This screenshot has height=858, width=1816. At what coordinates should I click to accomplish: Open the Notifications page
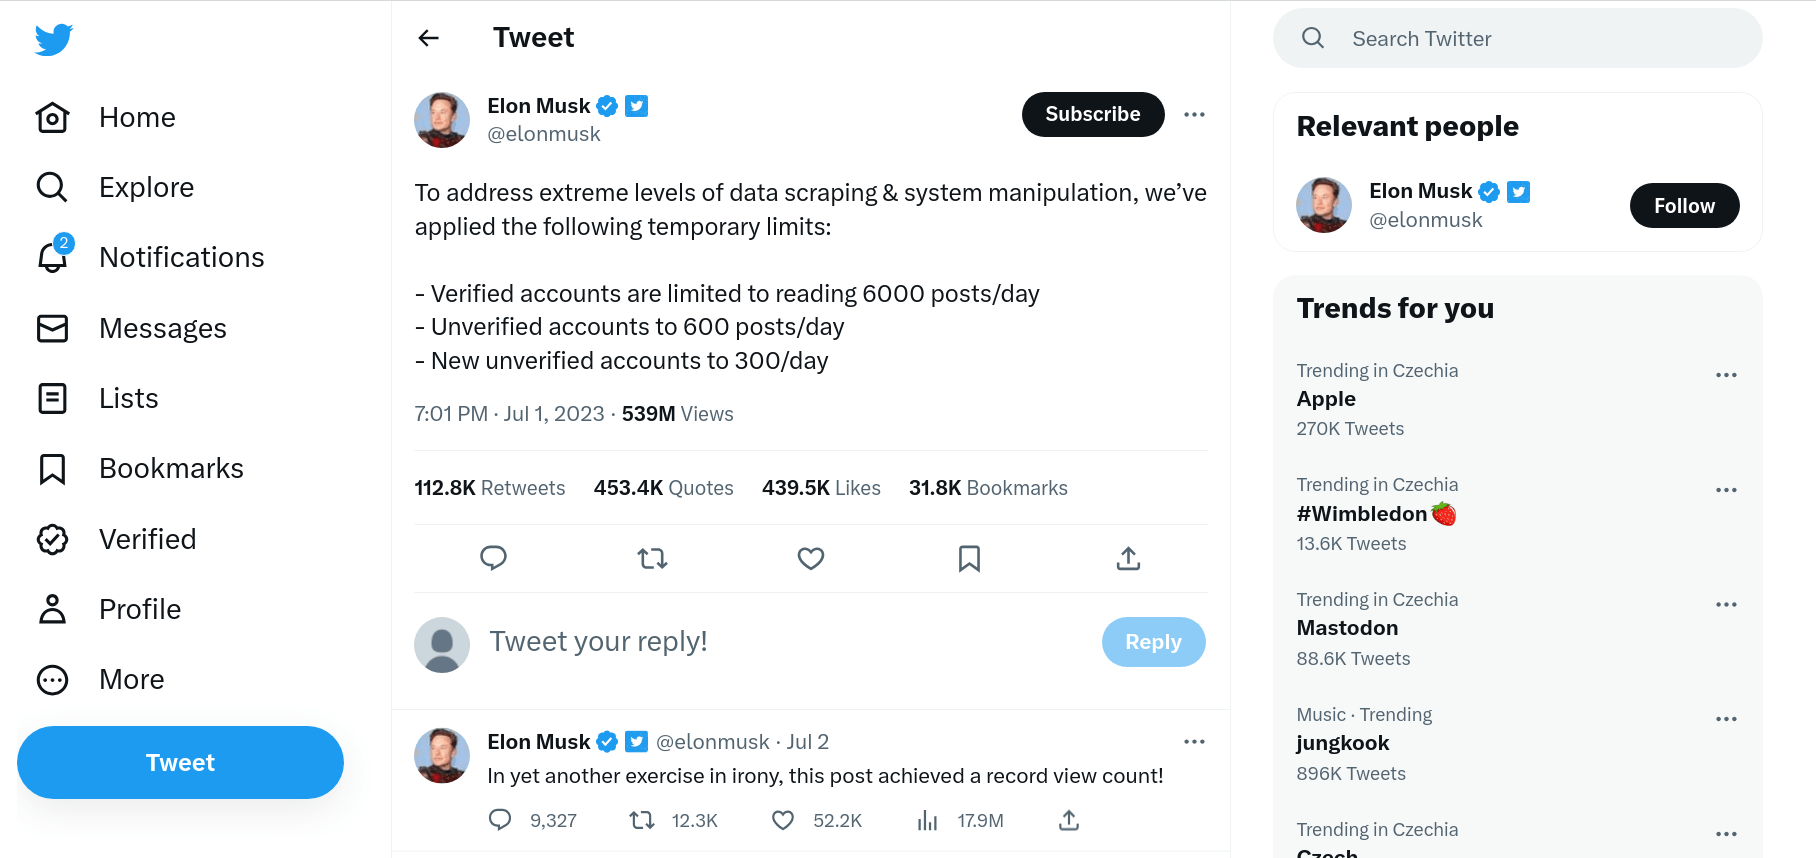181,257
